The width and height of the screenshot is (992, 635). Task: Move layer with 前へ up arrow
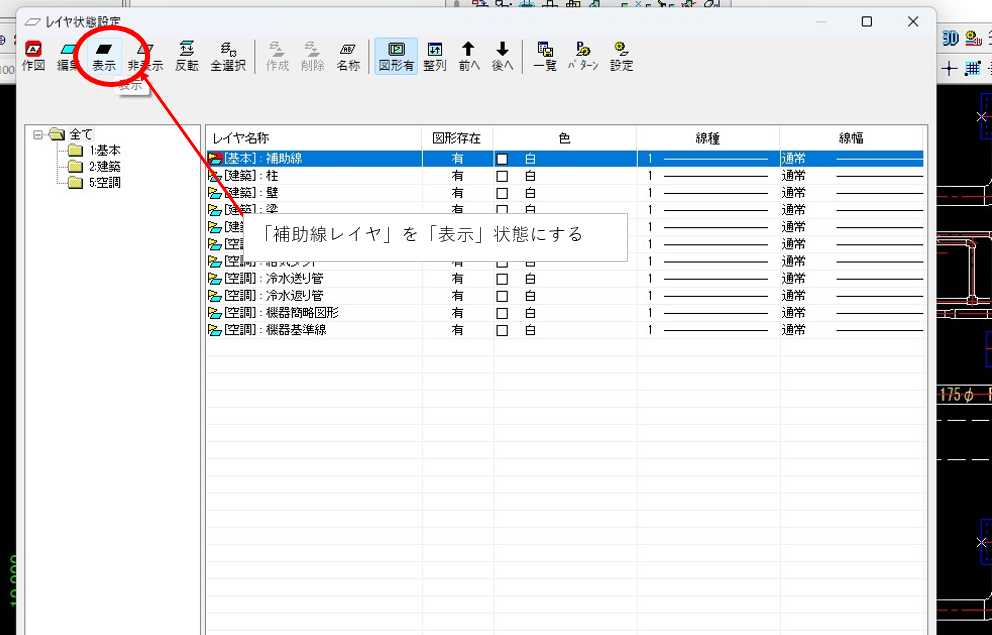(x=468, y=56)
